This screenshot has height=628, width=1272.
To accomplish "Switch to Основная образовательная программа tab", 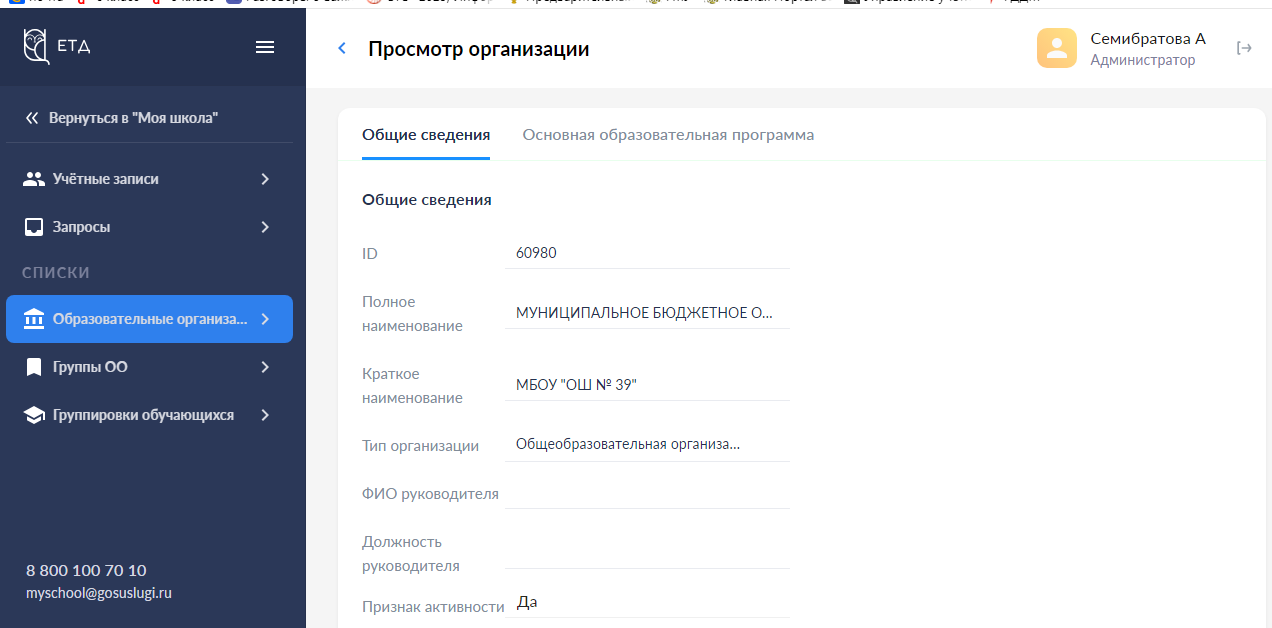I will point(667,135).
